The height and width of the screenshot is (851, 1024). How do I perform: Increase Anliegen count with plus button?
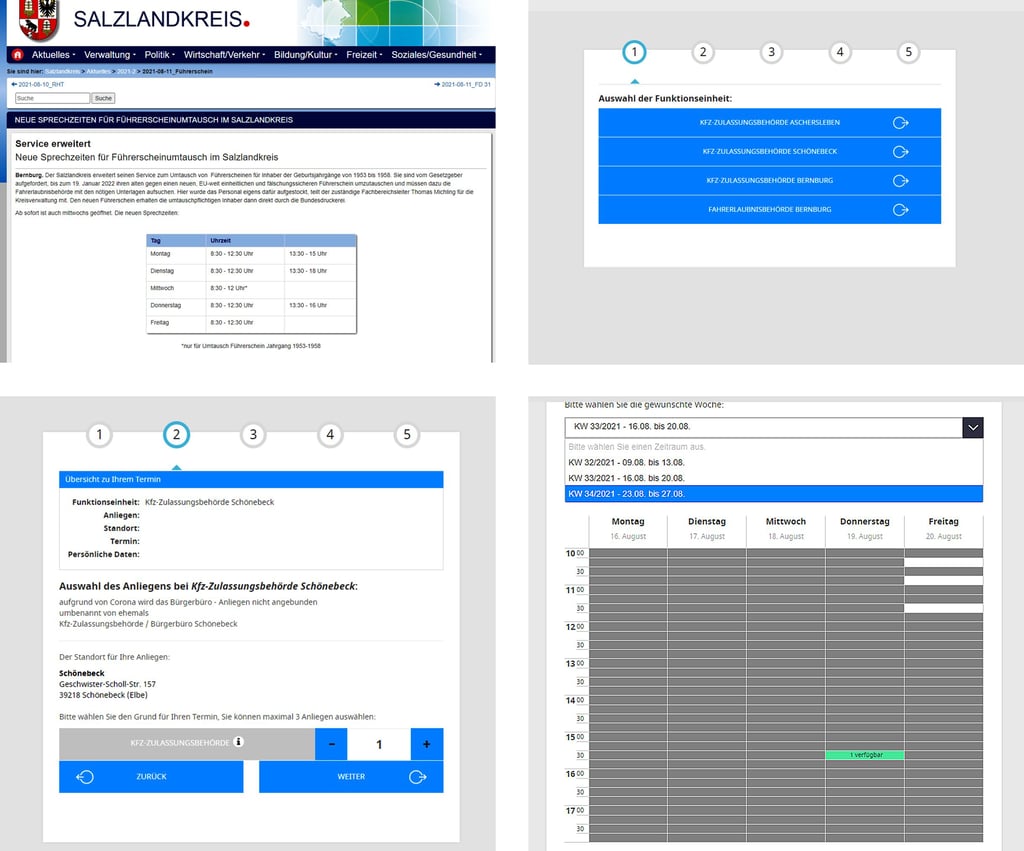tap(427, 744)
